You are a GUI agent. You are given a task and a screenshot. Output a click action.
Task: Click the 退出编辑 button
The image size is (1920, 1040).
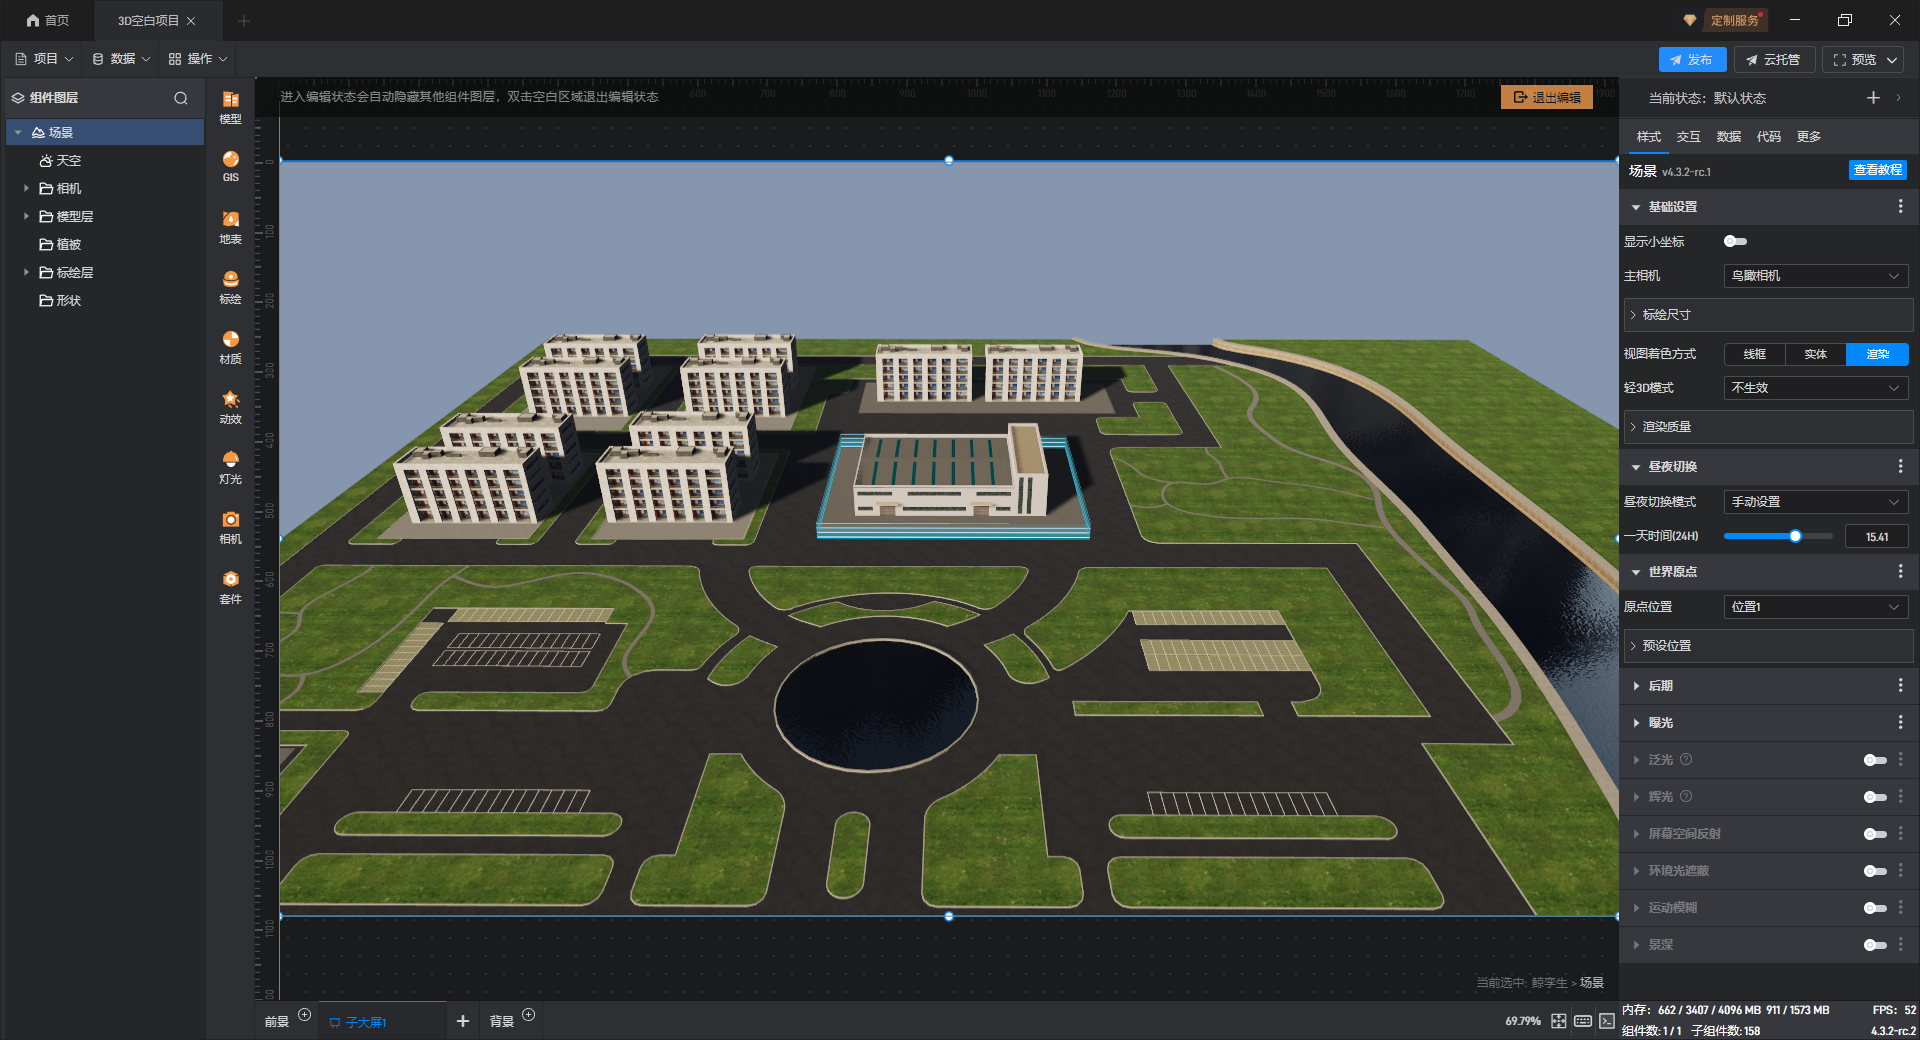1546,97
